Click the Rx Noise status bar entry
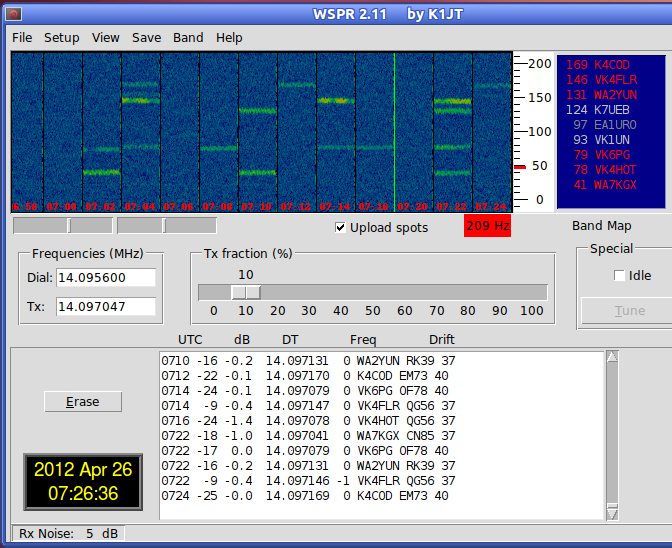This screenshot has width=672, height=548. click(69, 533)
